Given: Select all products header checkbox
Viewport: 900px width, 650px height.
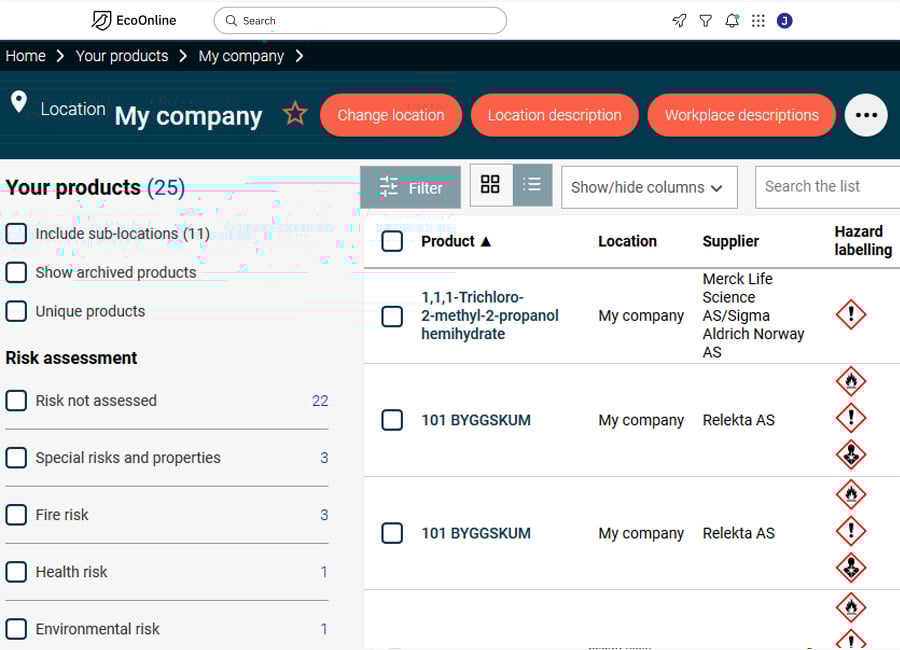Looking at the screenshot, I should 392,241.
